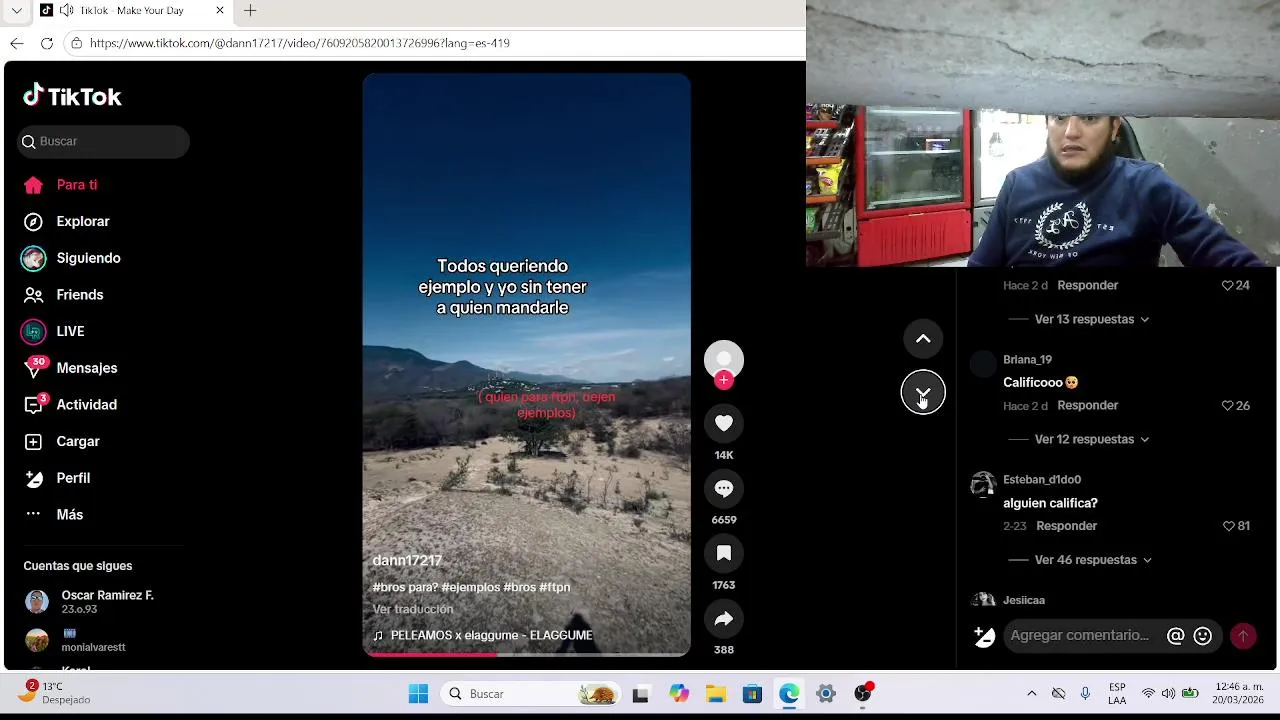1280x720 pixels.
Task: Open OBS Studio from the taskbar
Action: [863, 694]
